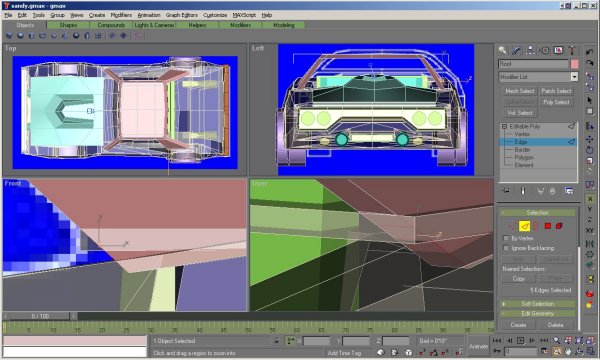Click the Pin Stack icon
600x360 pixels.
(506, 191)
